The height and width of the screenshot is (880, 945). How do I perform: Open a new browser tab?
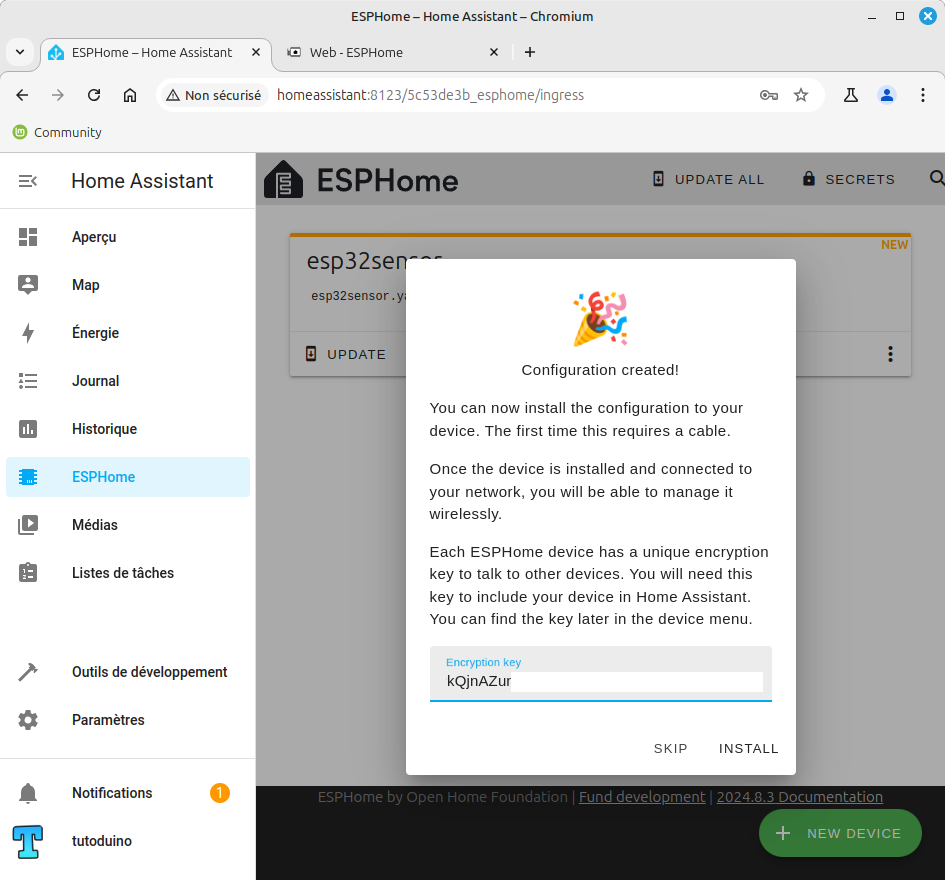530,52
